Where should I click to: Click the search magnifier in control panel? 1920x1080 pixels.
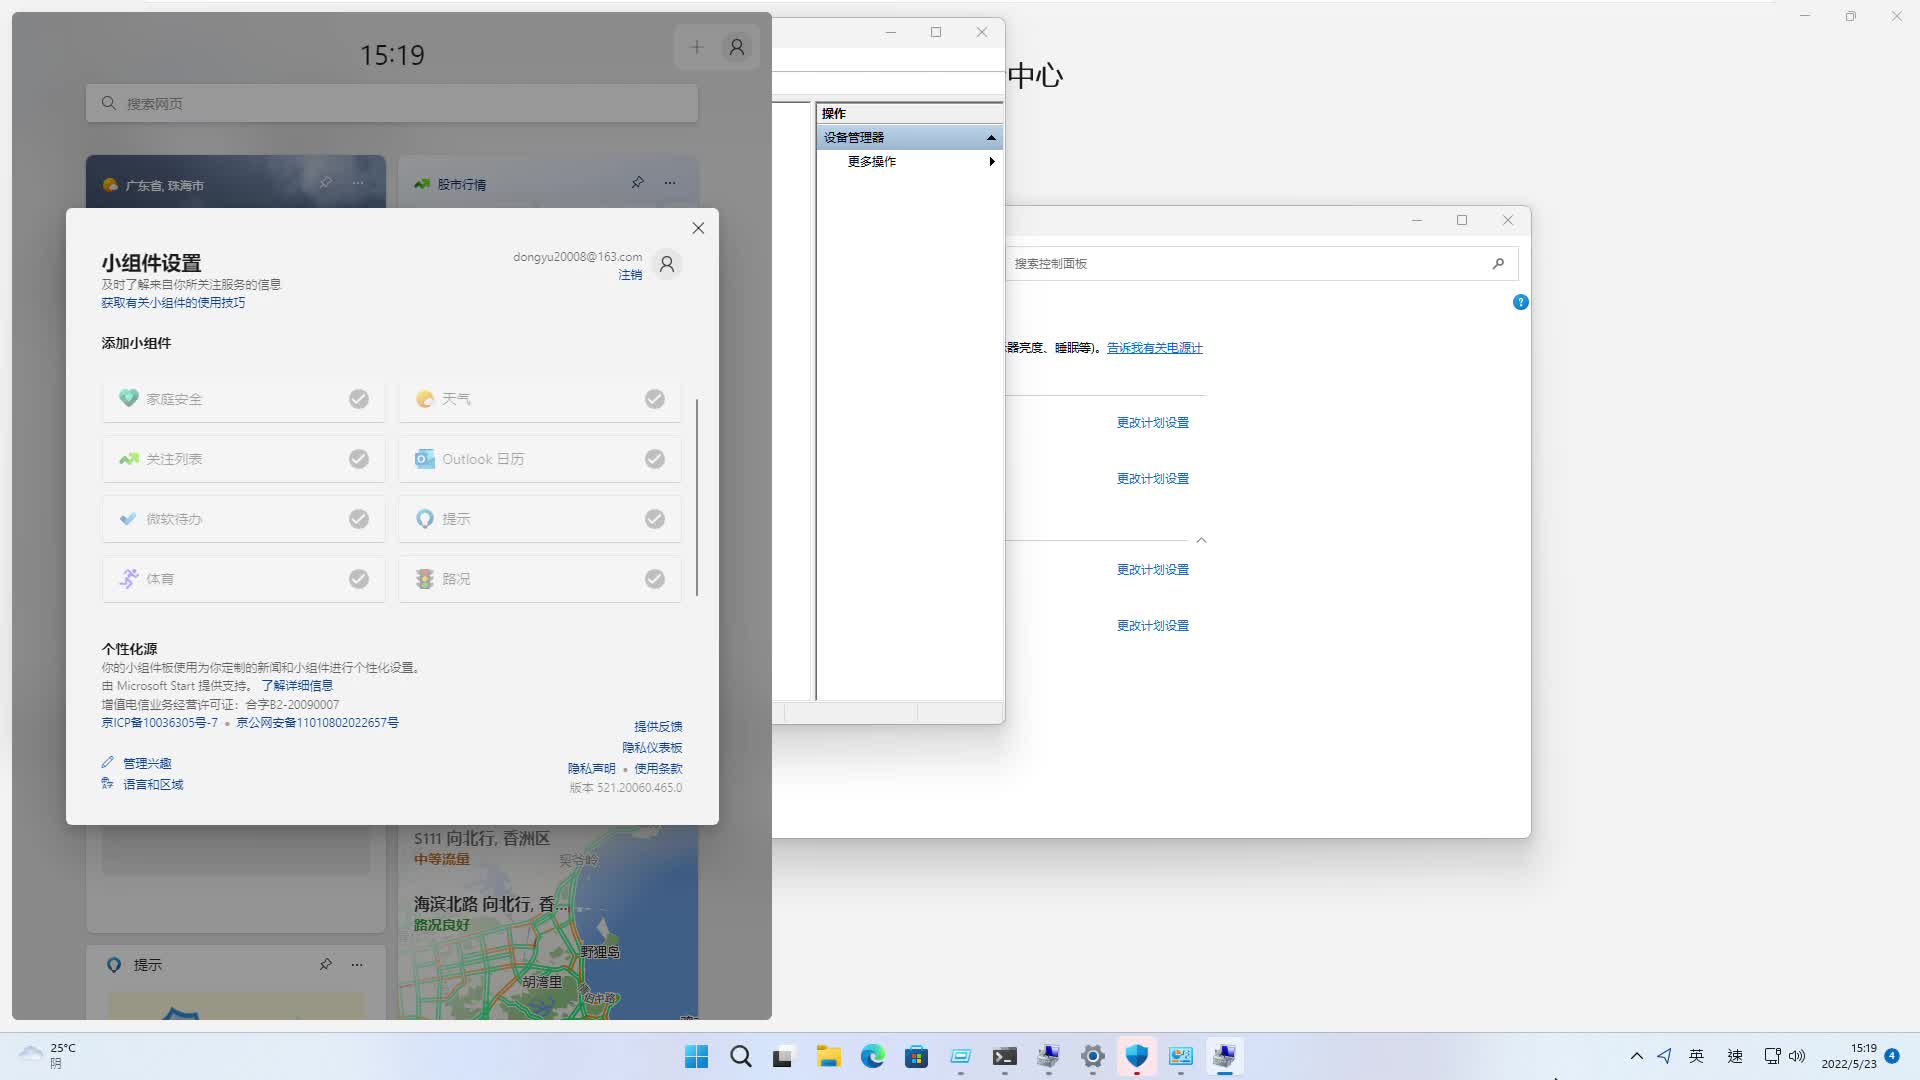[1498, 264]
